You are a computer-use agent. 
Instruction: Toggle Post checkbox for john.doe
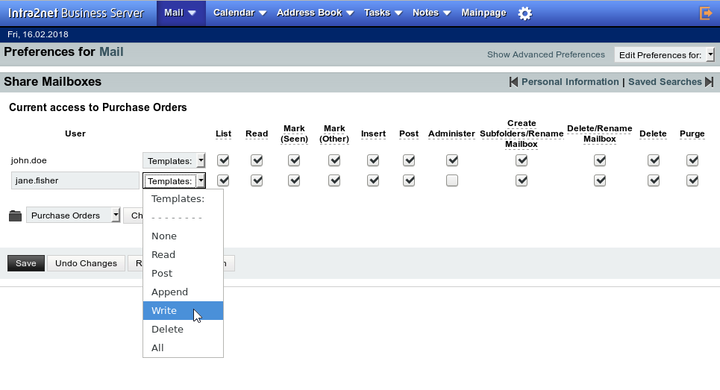coord(409,160)
